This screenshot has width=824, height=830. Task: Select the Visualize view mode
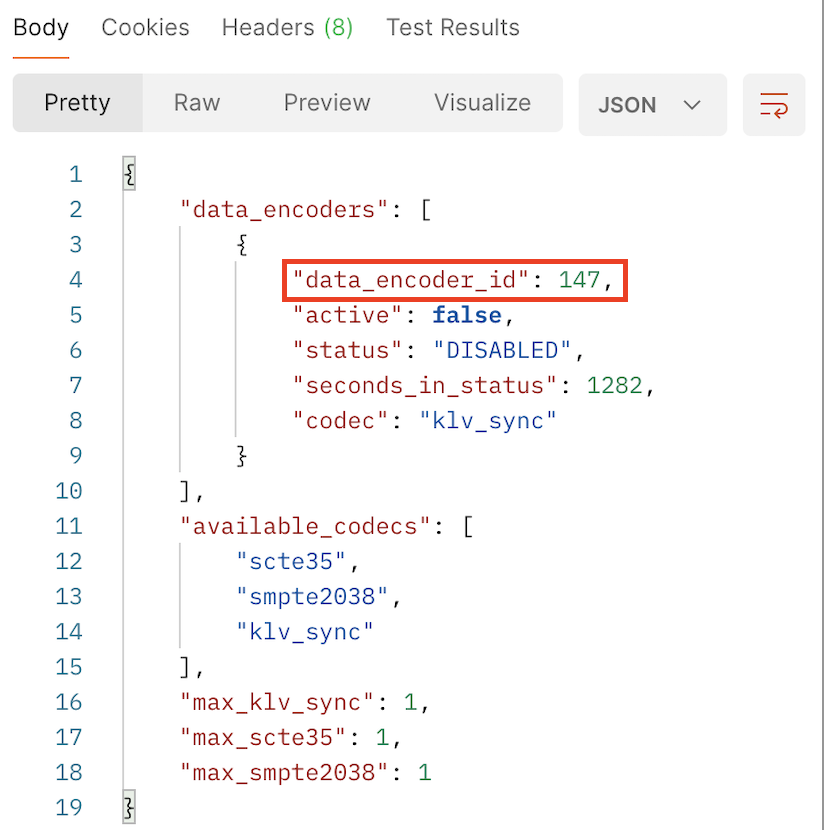pos(482,103)
